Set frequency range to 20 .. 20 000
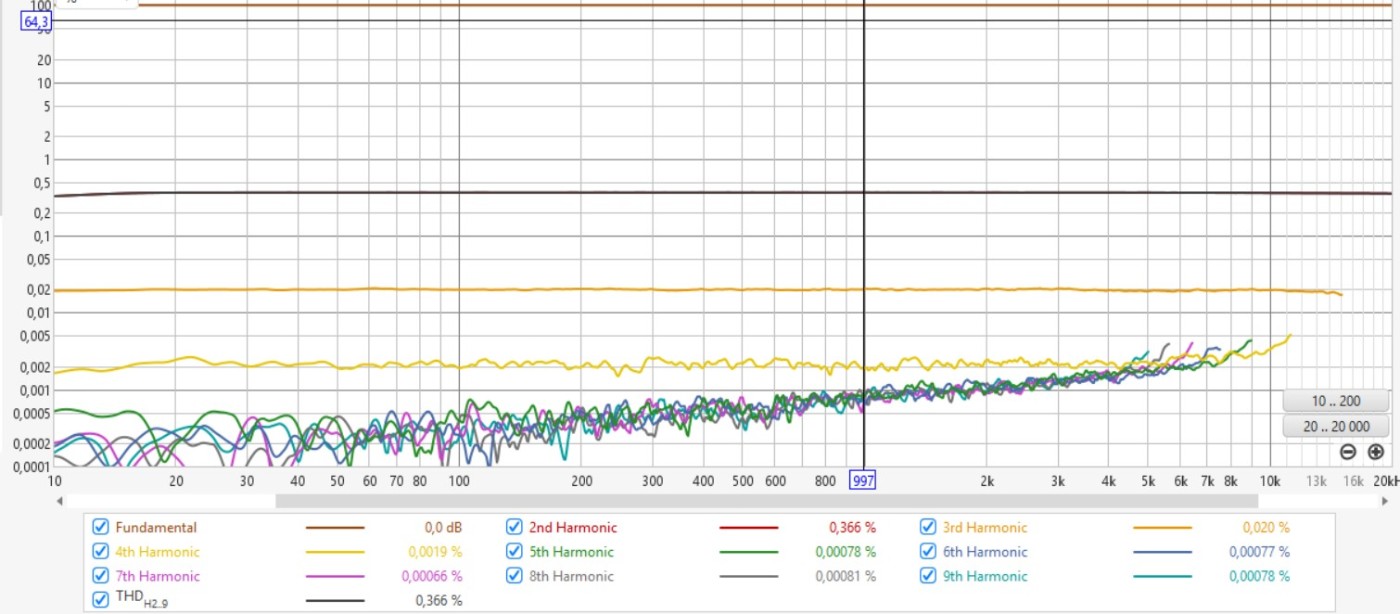This screenshot has width=1400, height=614. tap(1335, 427)
